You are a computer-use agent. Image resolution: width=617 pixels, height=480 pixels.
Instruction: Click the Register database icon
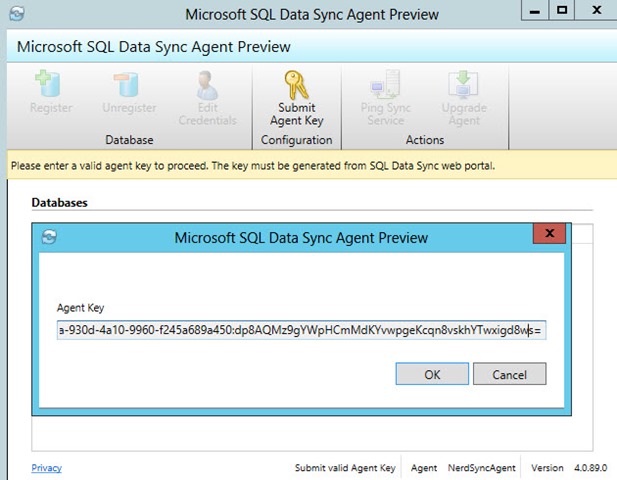point(48,83)
